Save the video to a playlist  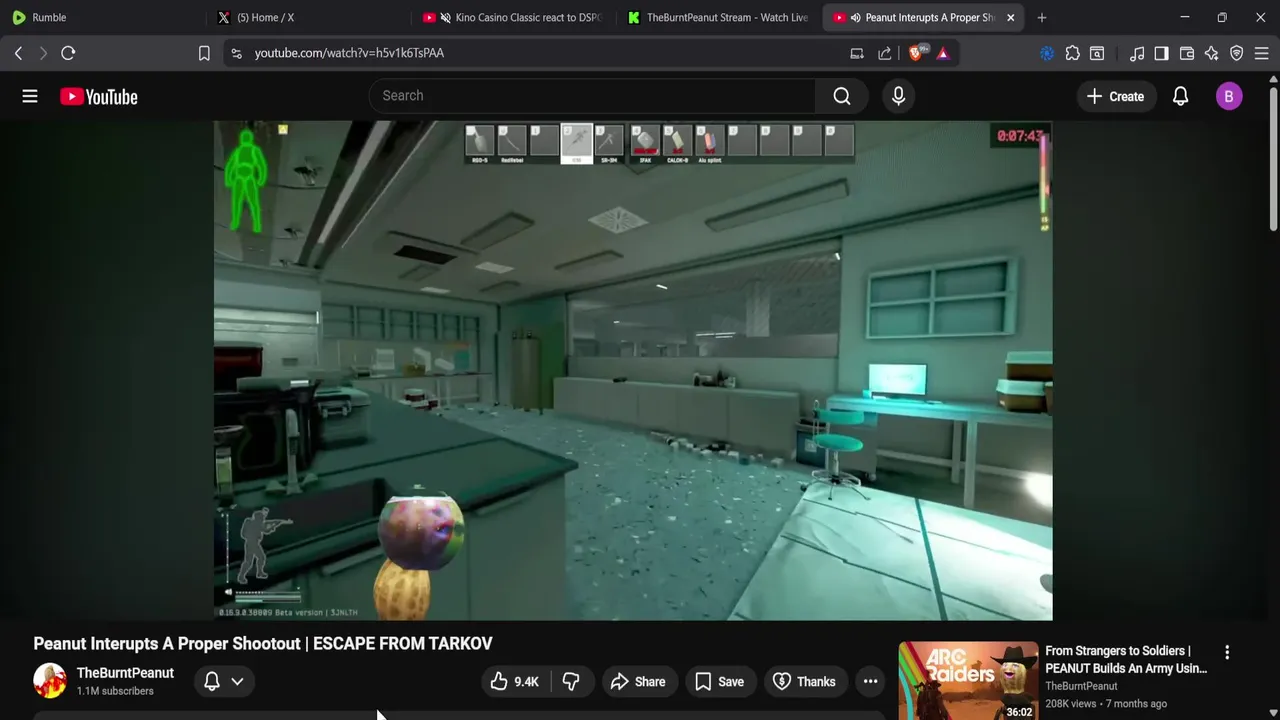coord(719,682)
